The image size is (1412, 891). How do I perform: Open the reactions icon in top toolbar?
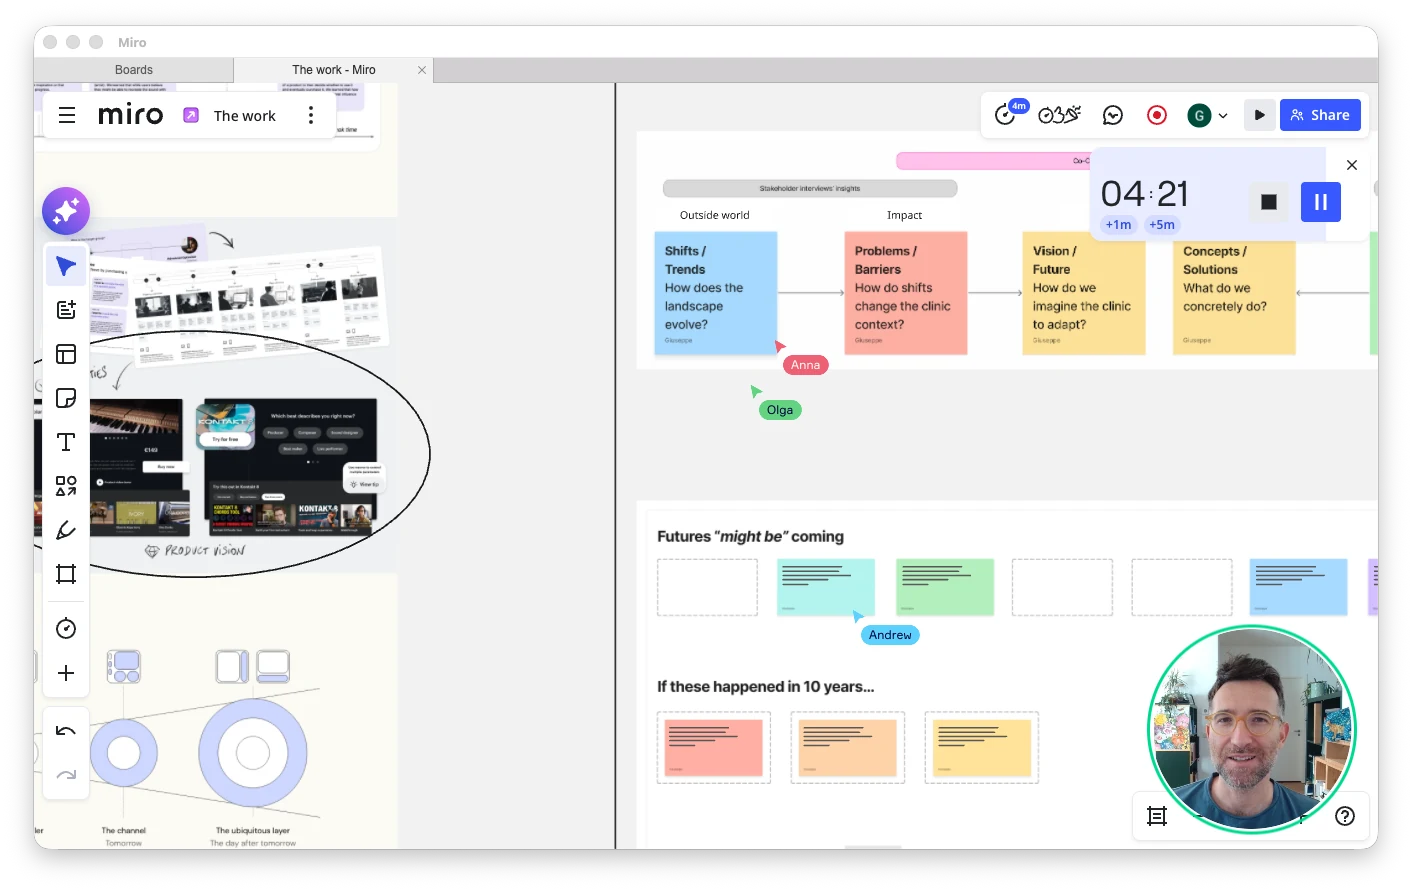coord(1060,115)
